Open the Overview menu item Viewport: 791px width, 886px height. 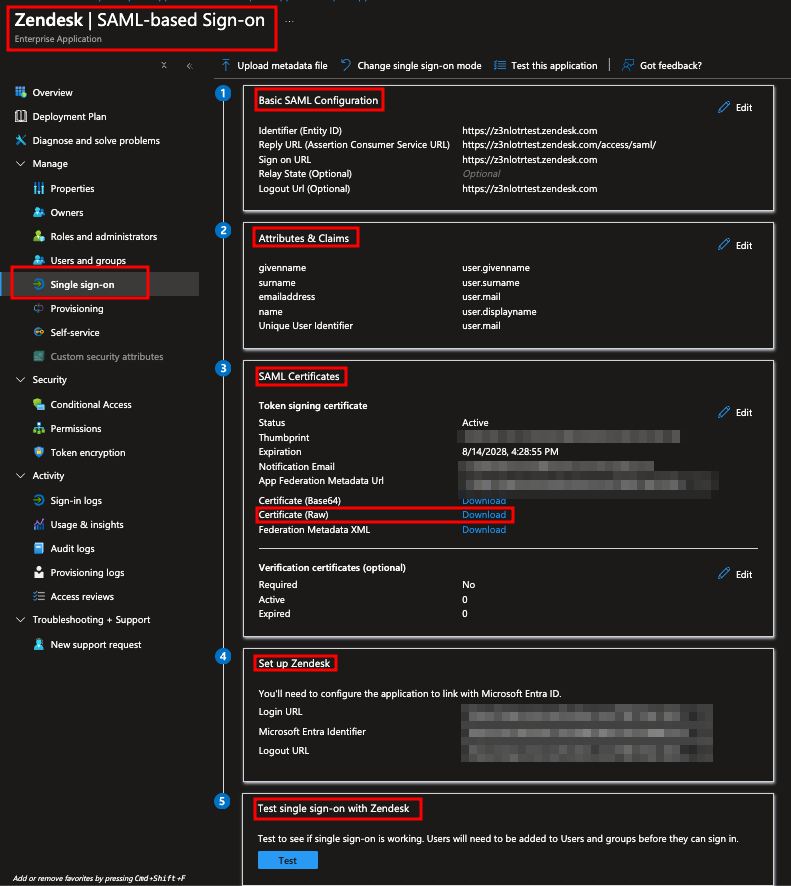click(x=53, y=92)
